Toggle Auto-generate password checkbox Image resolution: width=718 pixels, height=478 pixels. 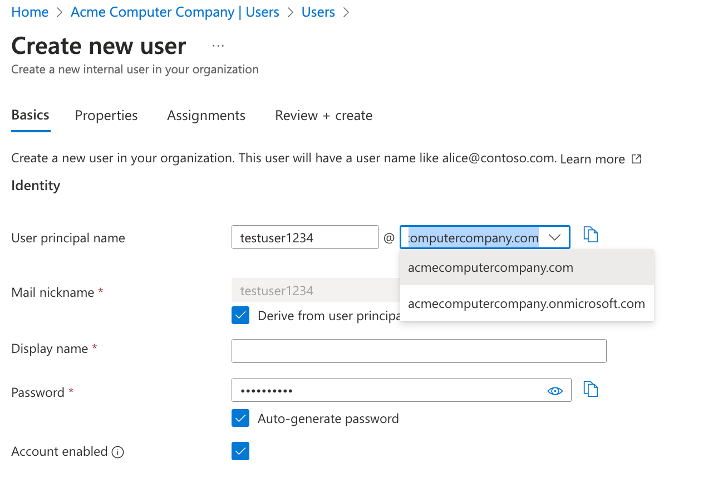[x=240, y=418]
